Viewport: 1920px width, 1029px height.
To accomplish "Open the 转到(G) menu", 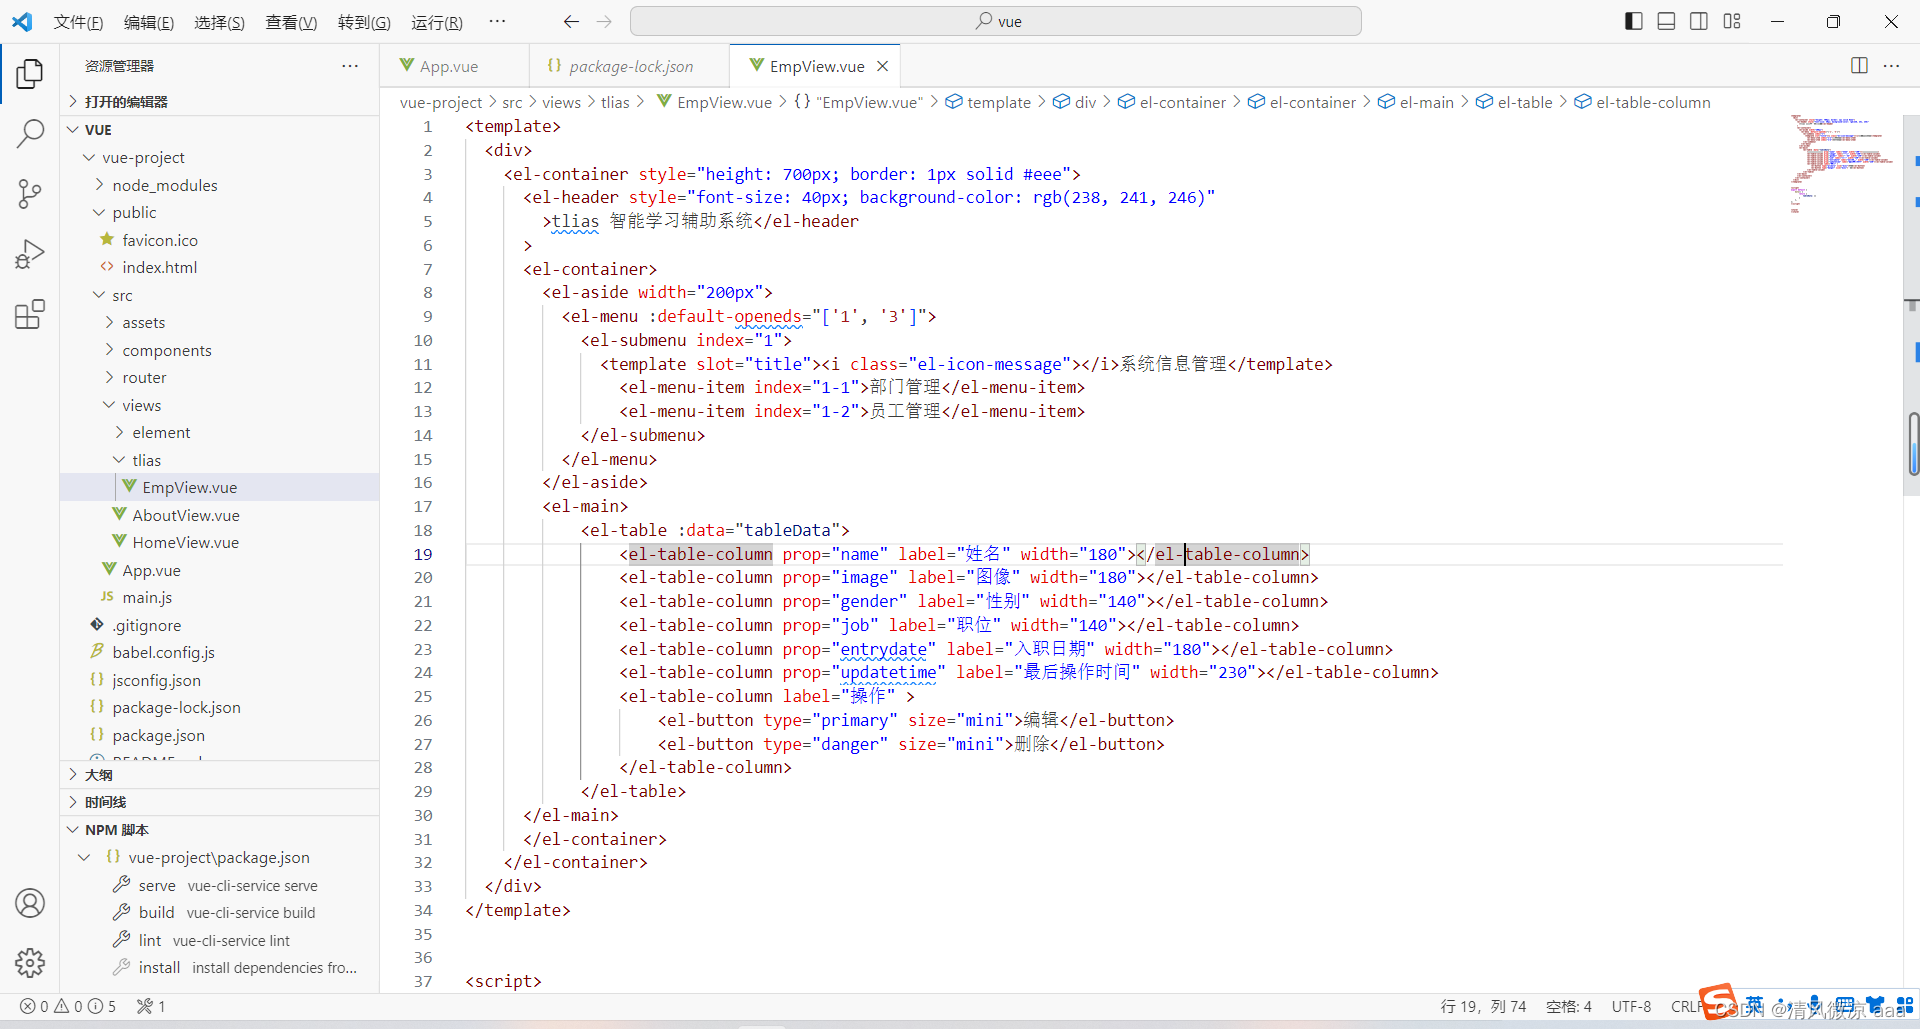I will pyautogui.click(x=364, y=22).
